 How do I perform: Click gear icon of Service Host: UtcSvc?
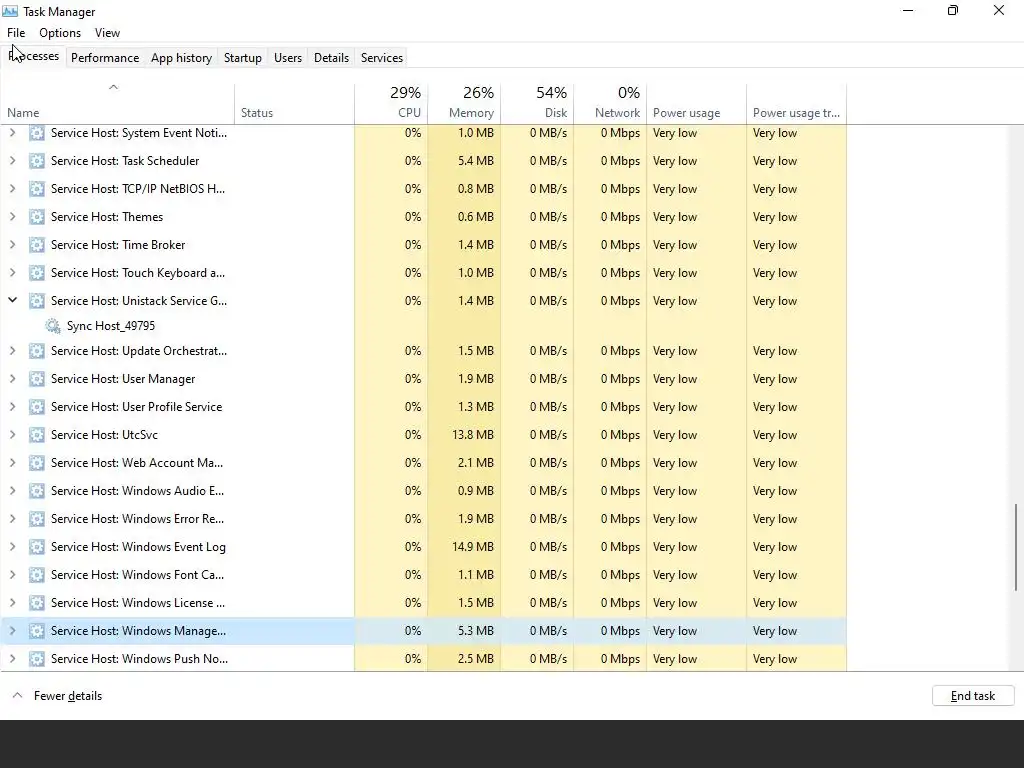37,435
